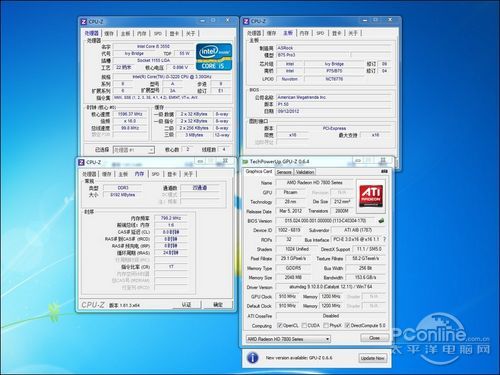Toggle the CUDA checkbox
Screen dimensions: 500x375
pyautogui.click(x=304, y=325)
